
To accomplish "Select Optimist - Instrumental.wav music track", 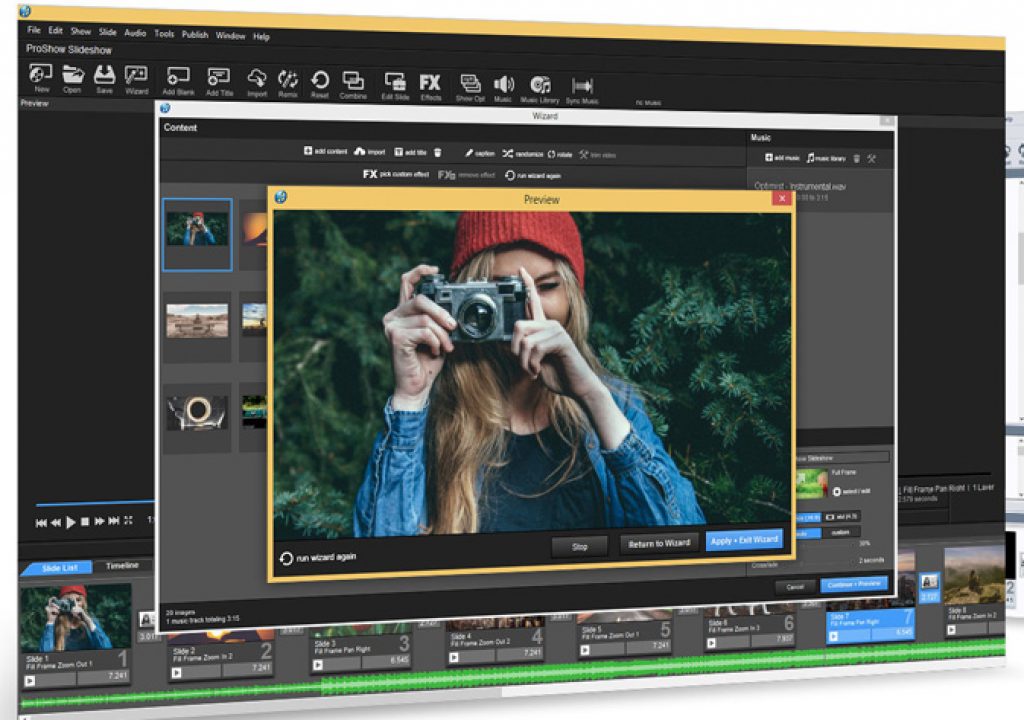I will click(x=800, y=186).
